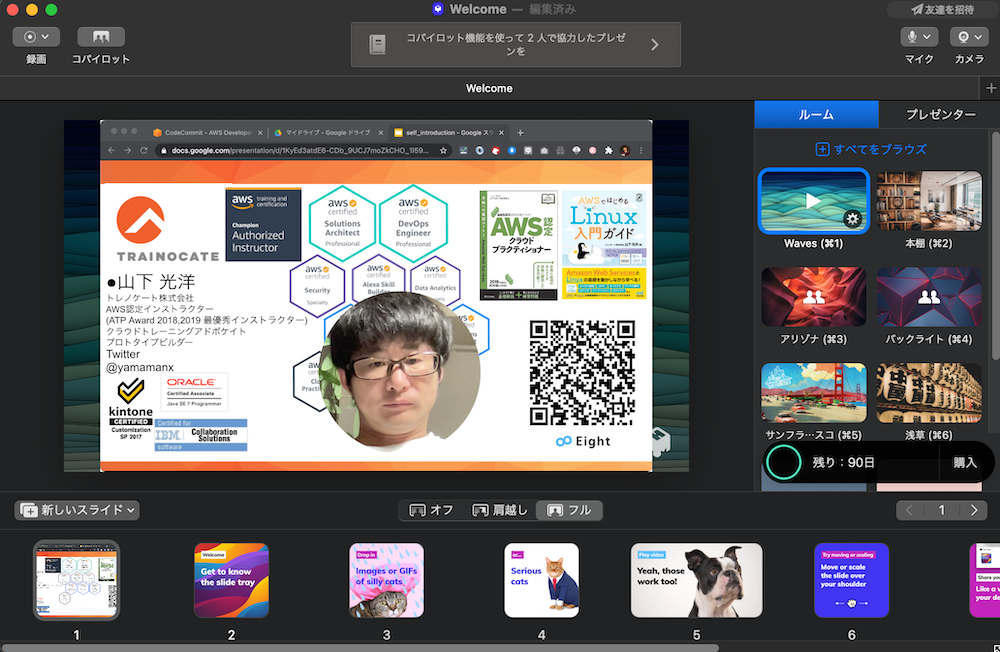1000x652 pixels.
Task: Open the recording (録画) dropdown button
Action: tap(36, 37)
